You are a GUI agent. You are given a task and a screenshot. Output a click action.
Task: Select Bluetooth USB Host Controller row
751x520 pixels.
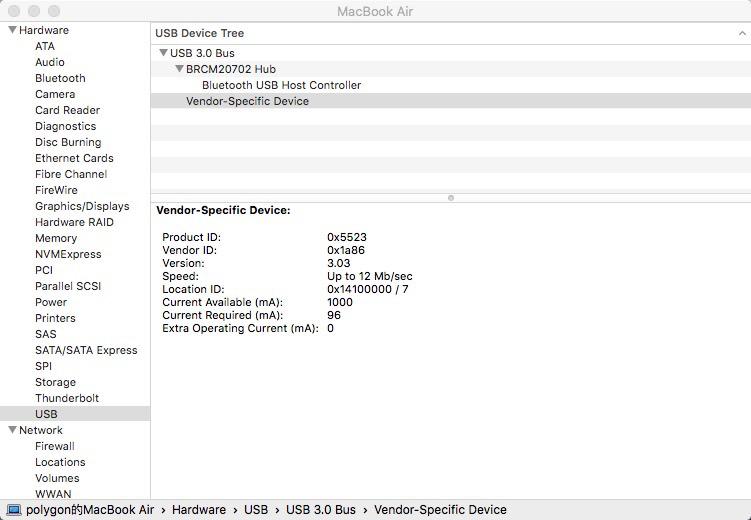click(451, 85)
